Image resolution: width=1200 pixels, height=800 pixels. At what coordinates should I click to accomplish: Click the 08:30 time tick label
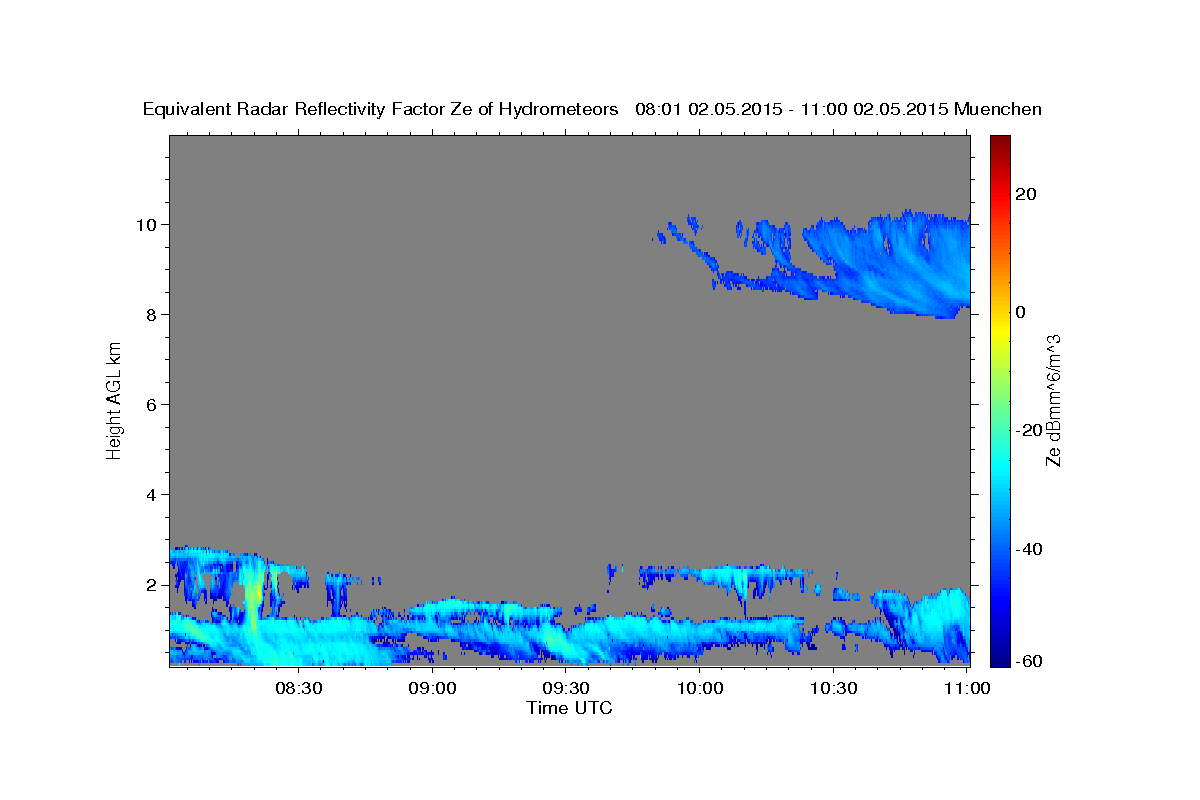[299, 688]
